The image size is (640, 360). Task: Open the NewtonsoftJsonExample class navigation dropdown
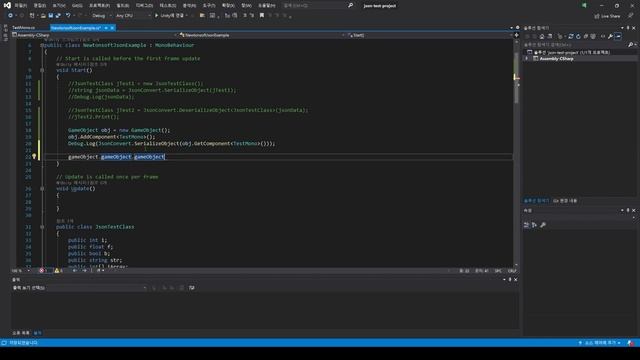pyautogui.click(x=262, y=35)
